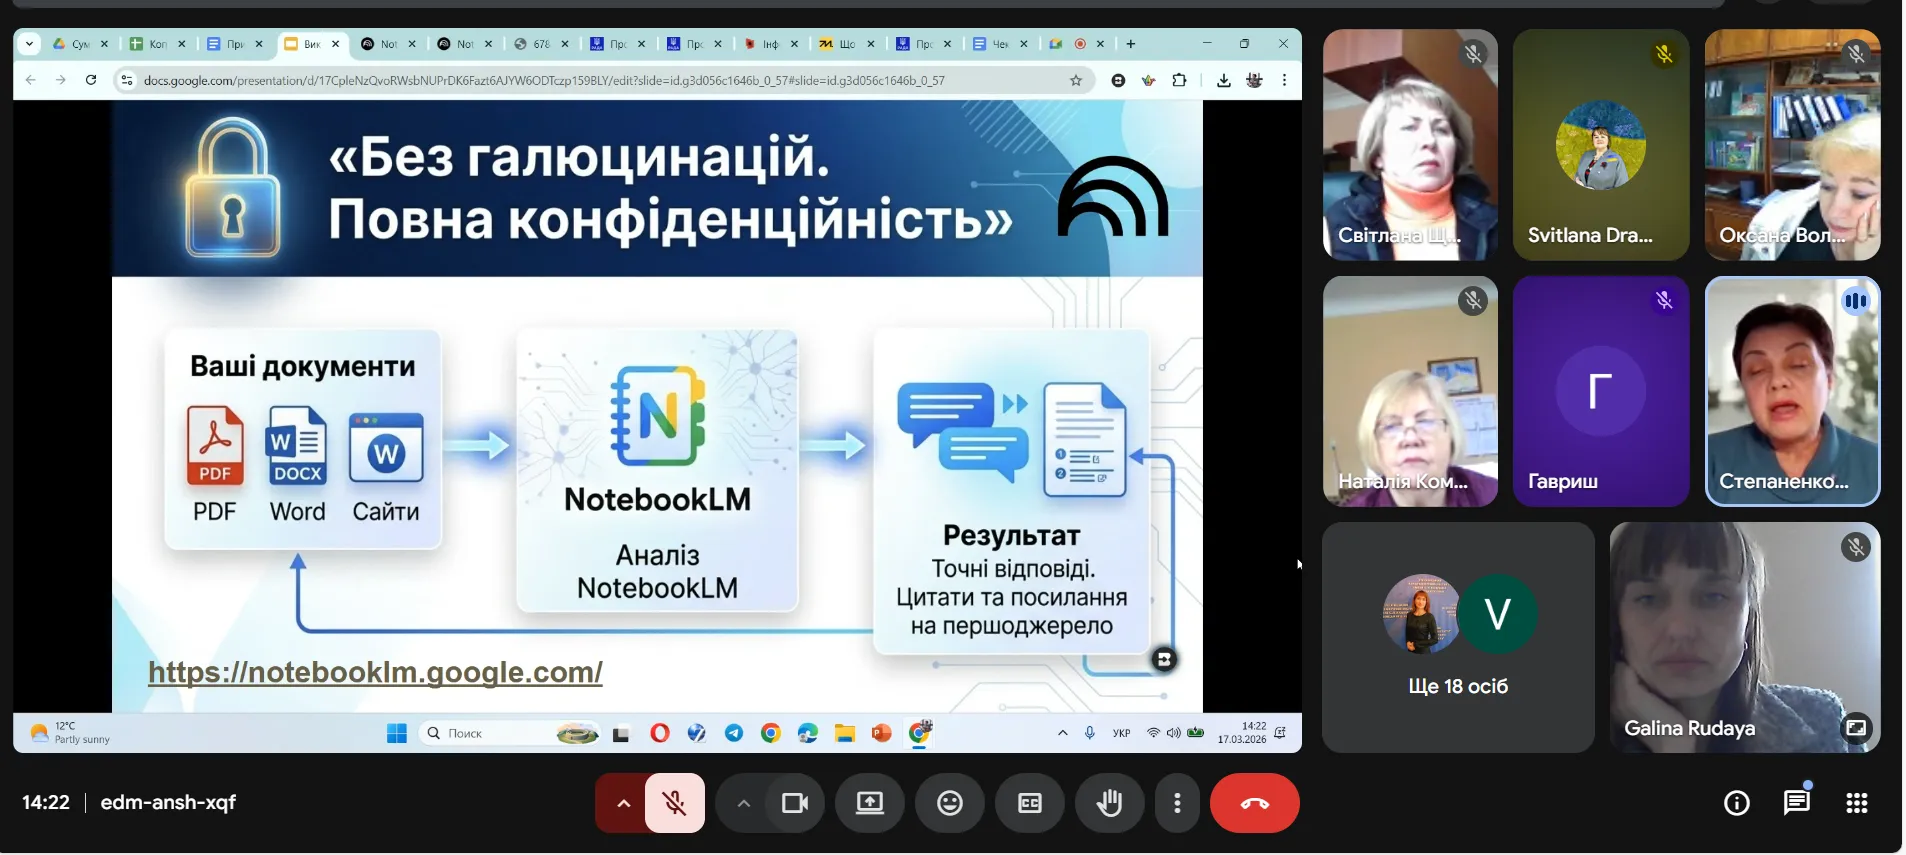The height and width of the screenshot is (855, 1906).
Task: Open picture-in-picture icon on Galina Rudaya tile
Action: (x=1856, y=728)
